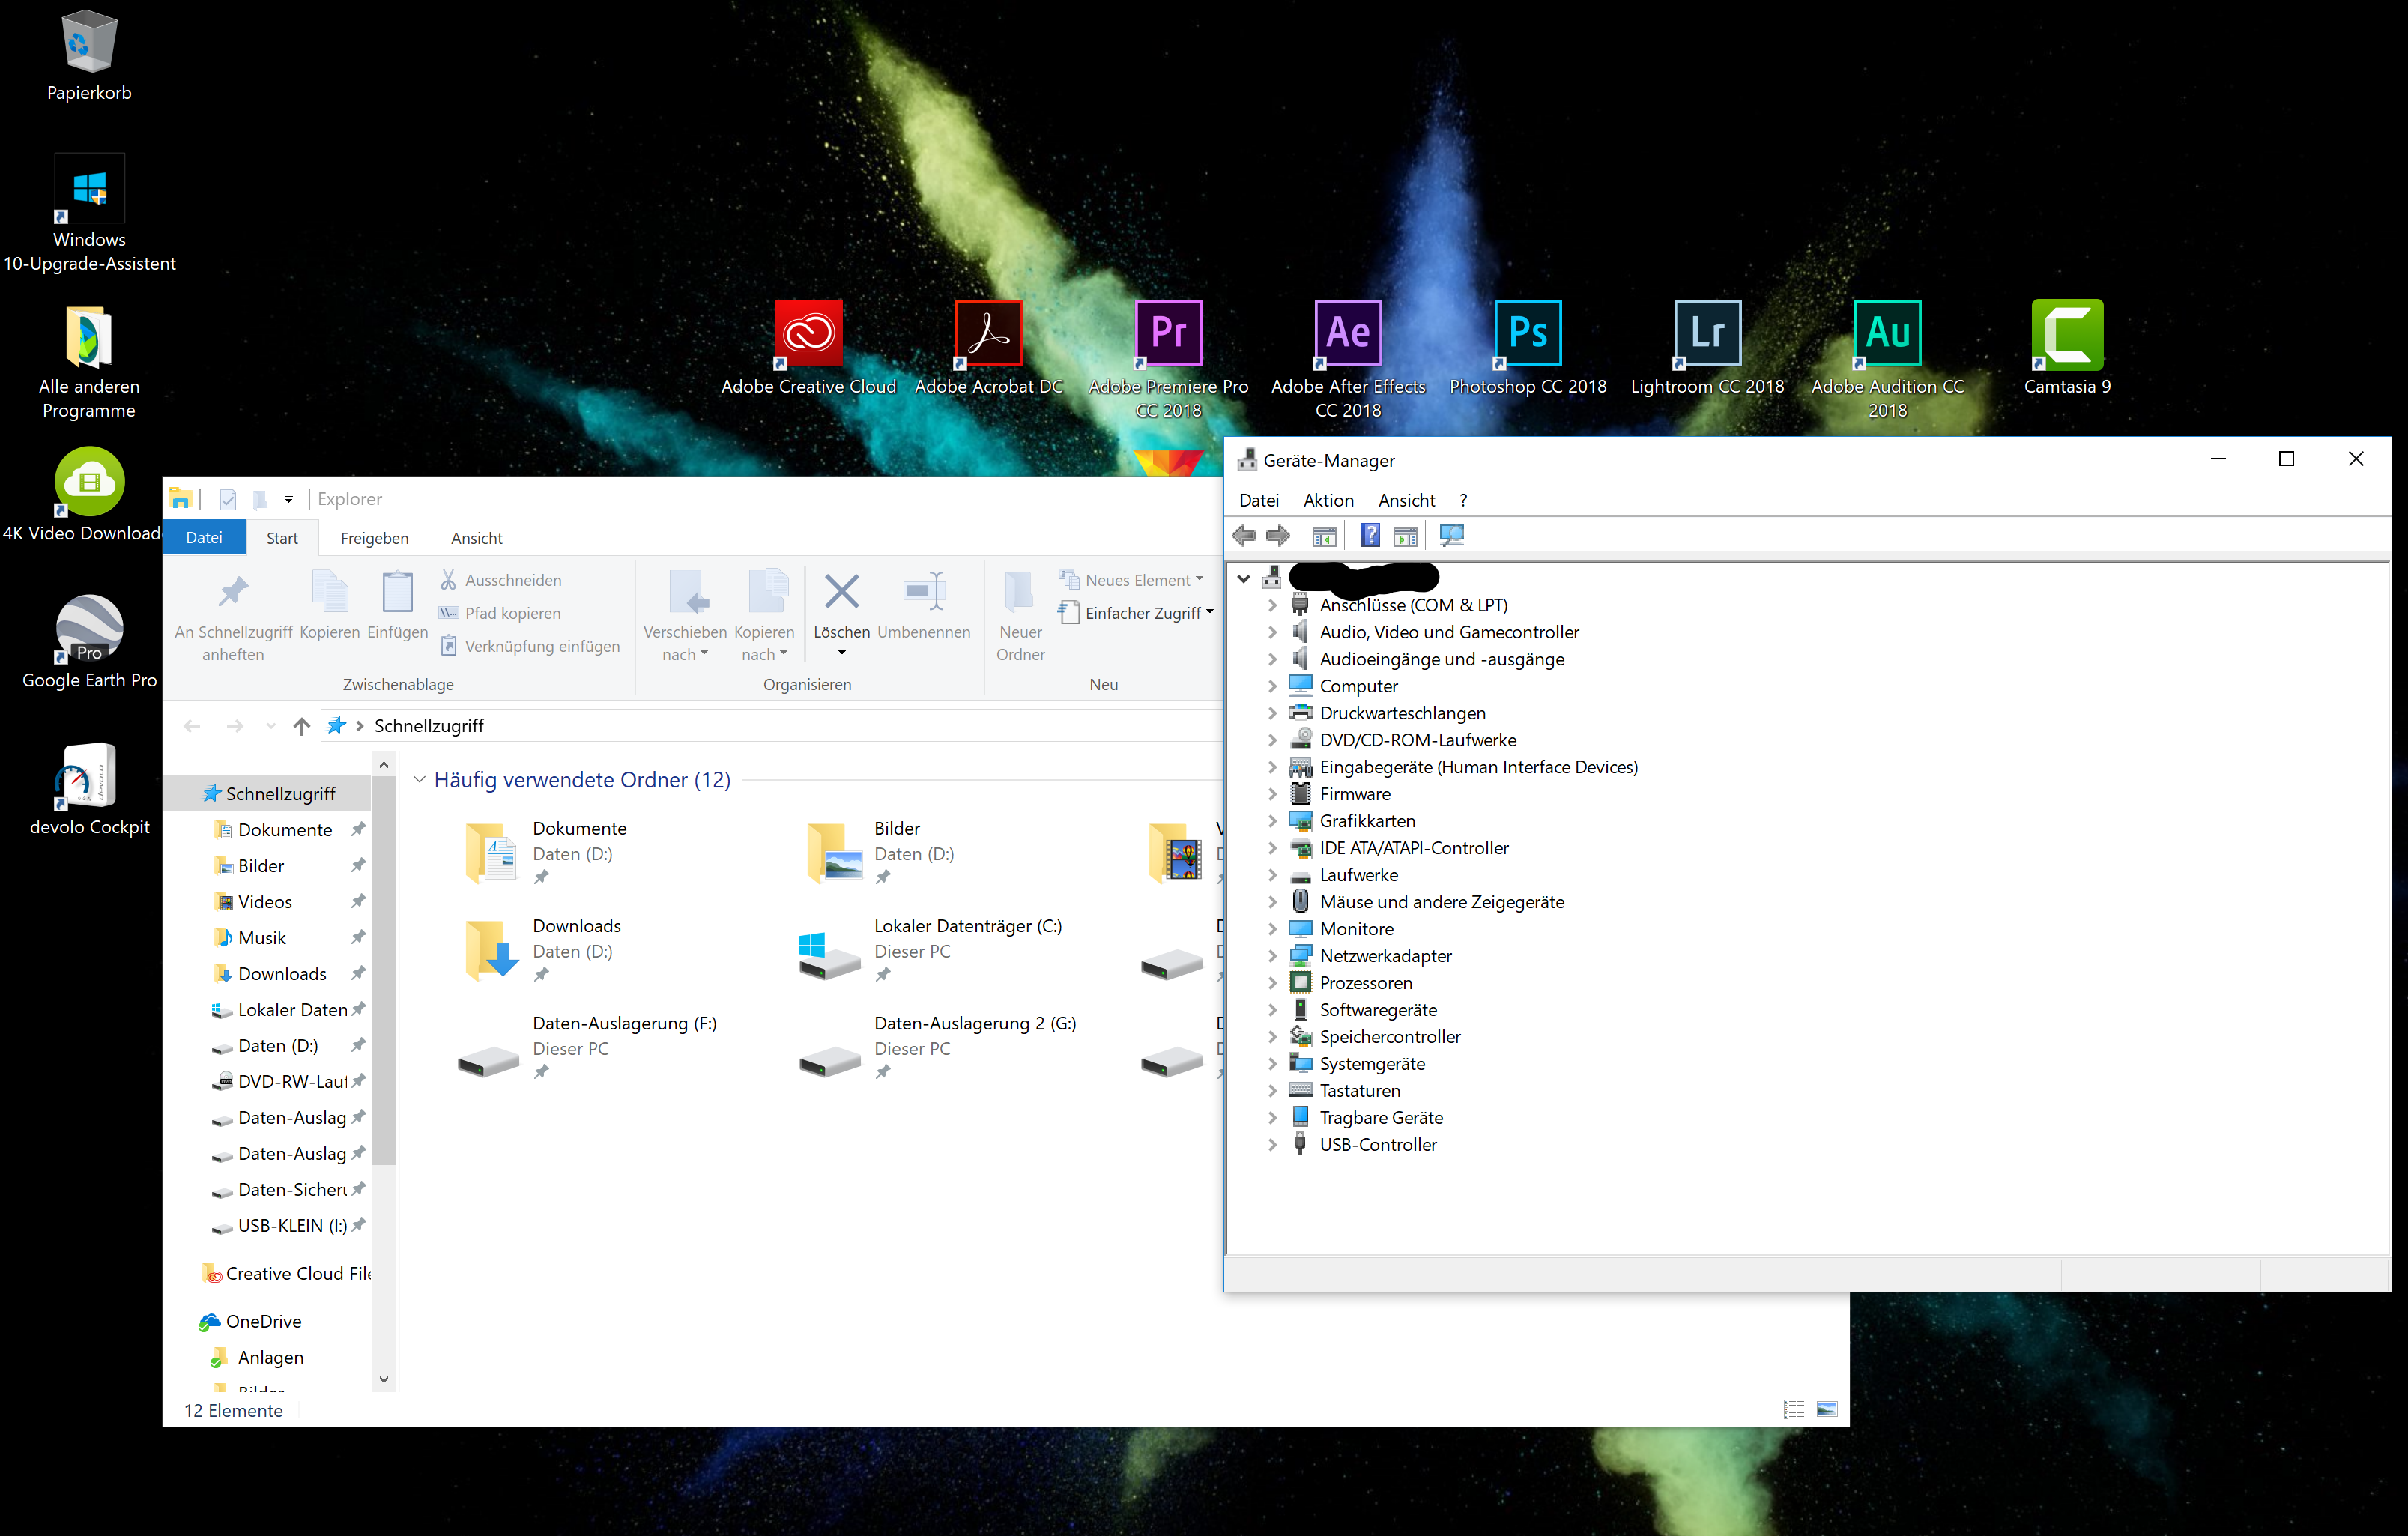Select OneDrive in the navigation pane
2408x1536 pixels.
[263, 1321]
